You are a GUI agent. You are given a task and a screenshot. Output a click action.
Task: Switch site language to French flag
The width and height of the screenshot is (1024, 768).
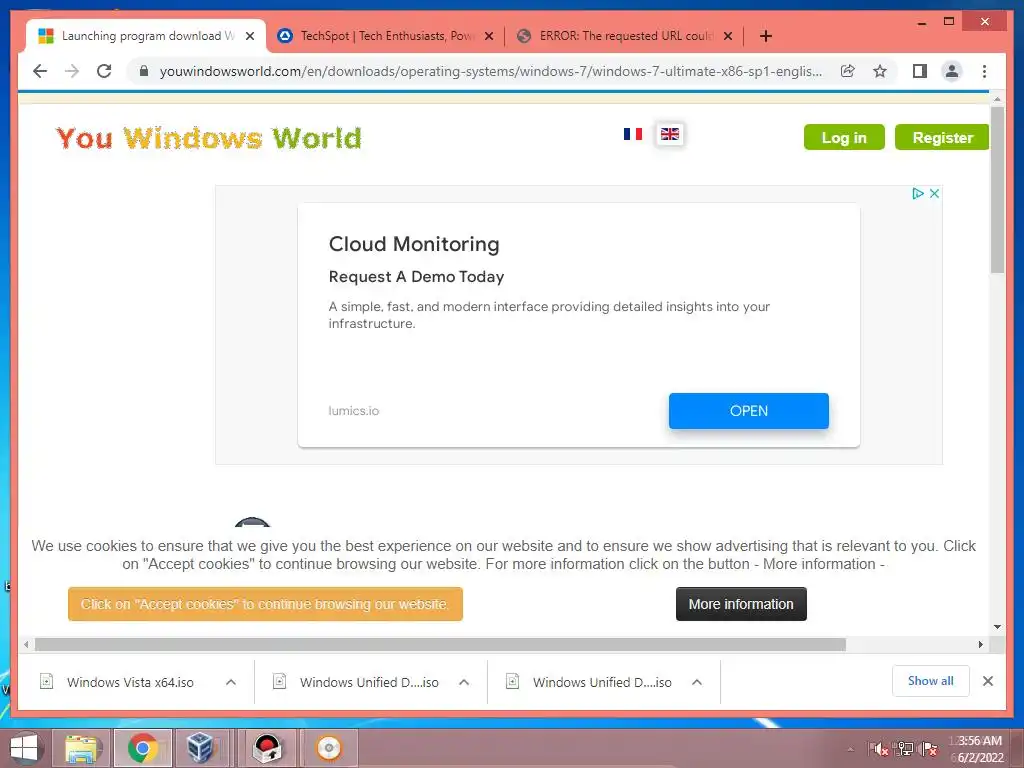[x=633, y=134]
